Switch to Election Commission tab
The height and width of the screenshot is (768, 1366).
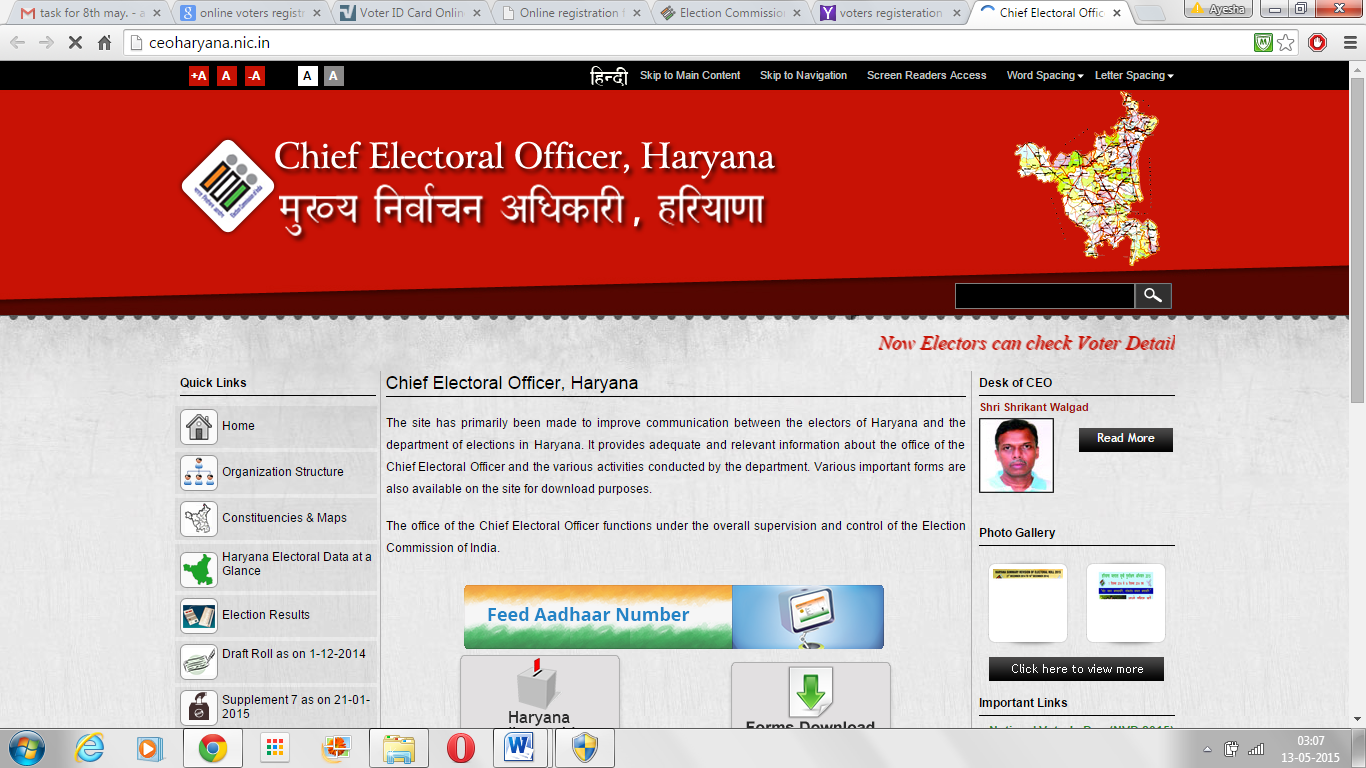(730, 13)
